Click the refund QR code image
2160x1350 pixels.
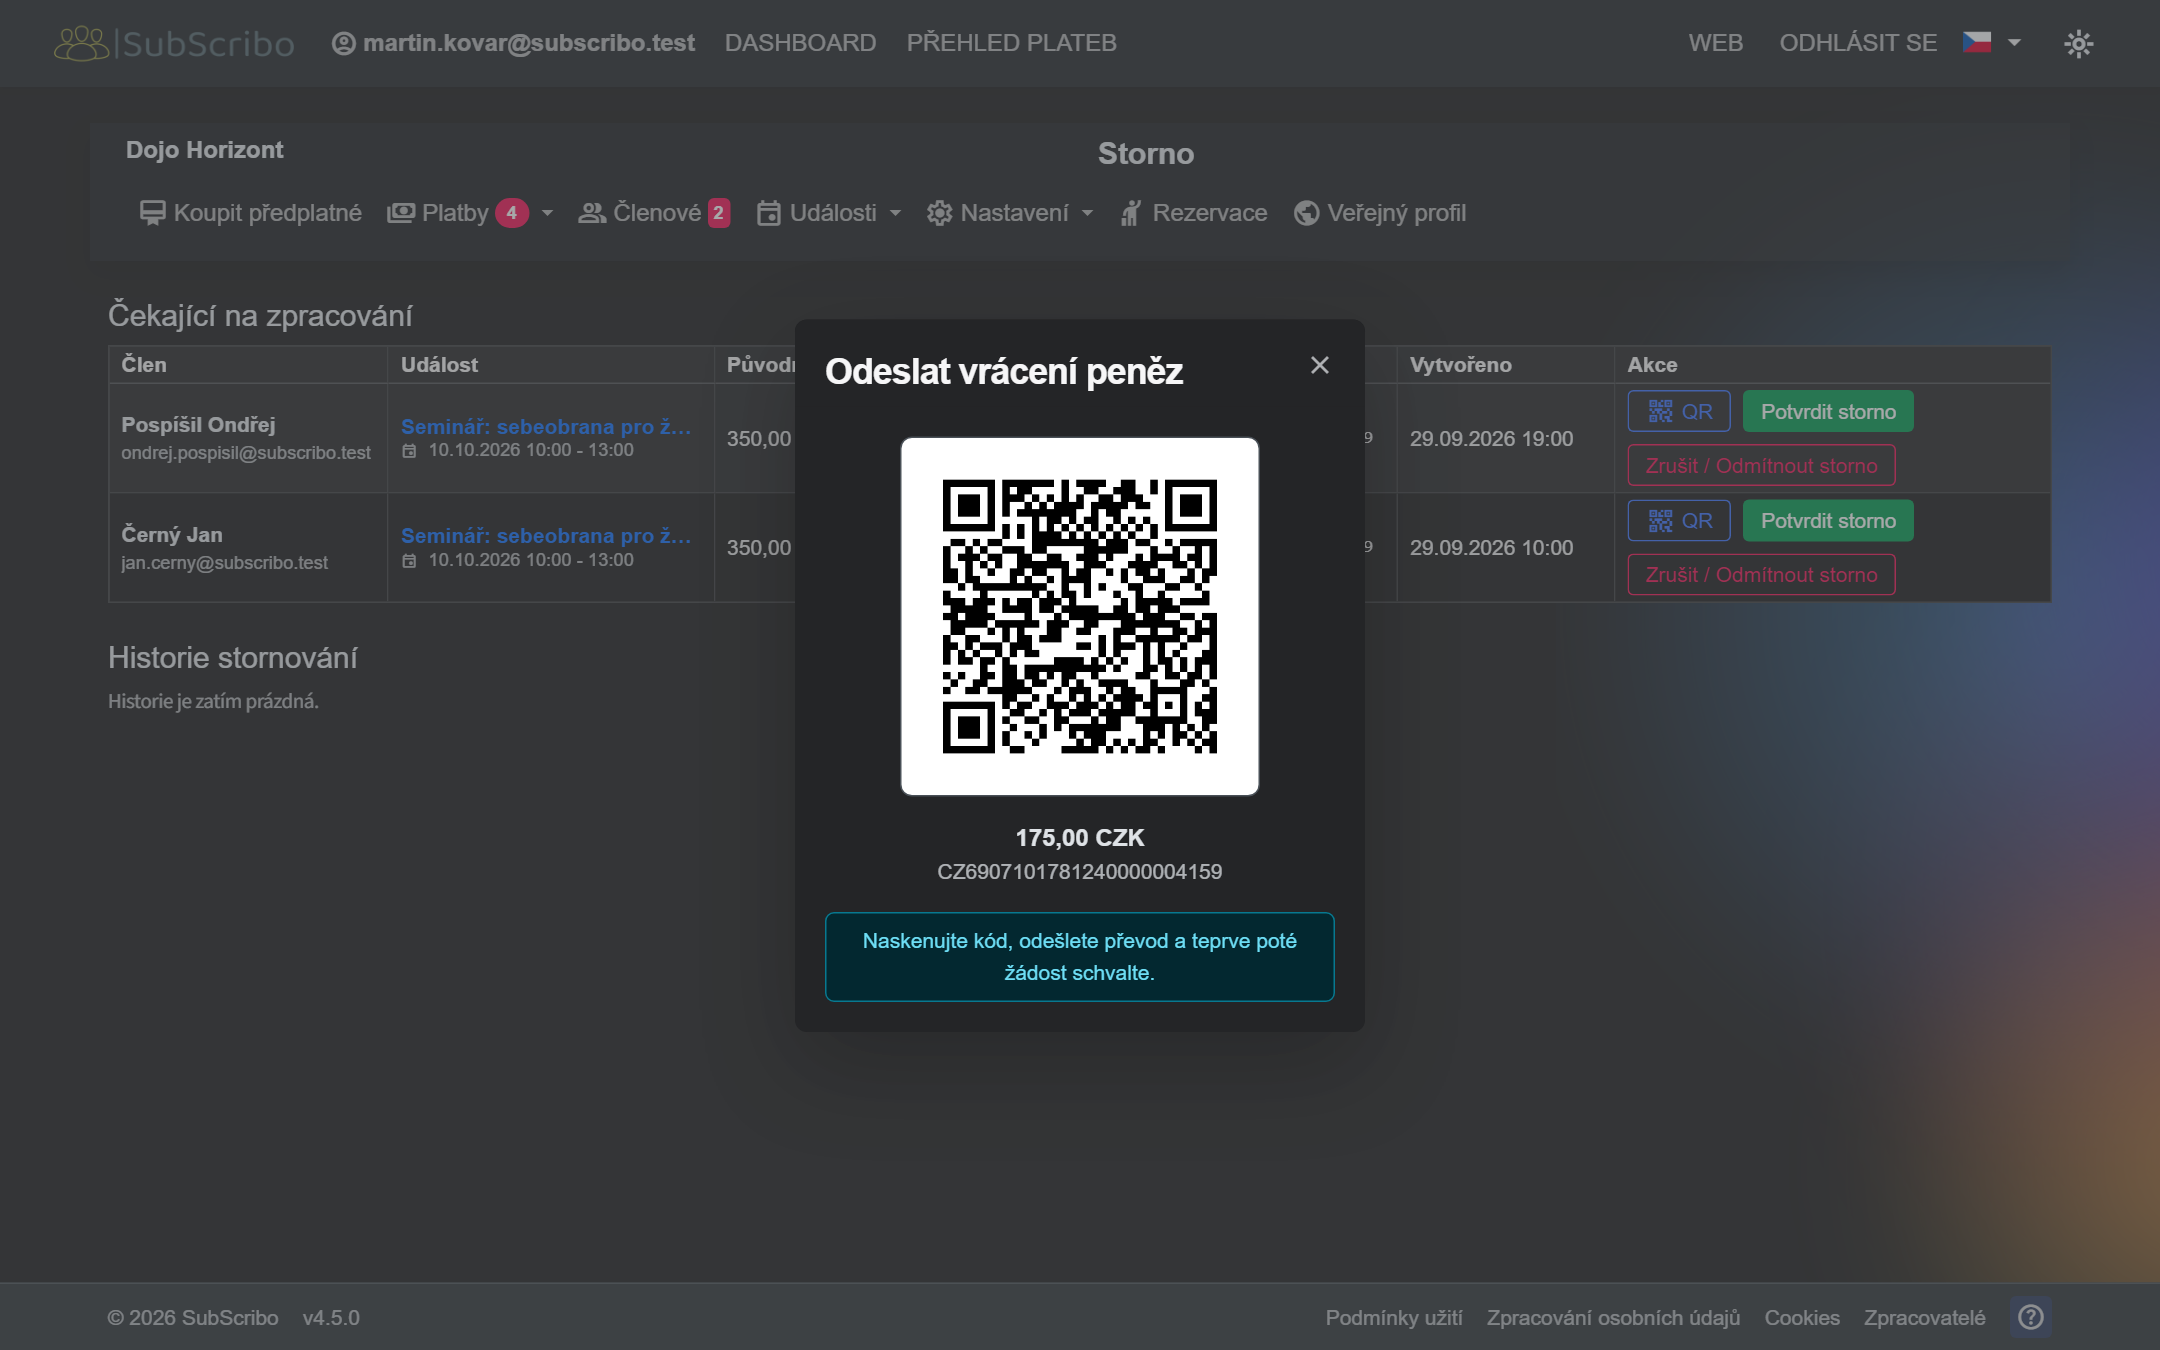point(1080,616)
